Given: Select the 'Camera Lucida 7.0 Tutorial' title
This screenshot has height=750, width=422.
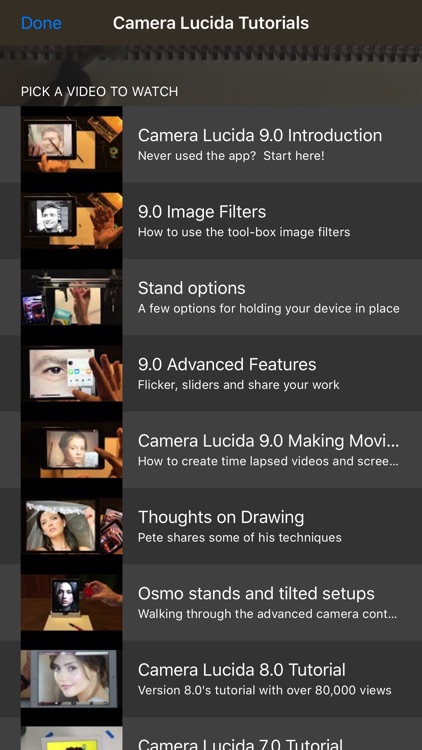Looking at the screenshot, I should [240, 744].
